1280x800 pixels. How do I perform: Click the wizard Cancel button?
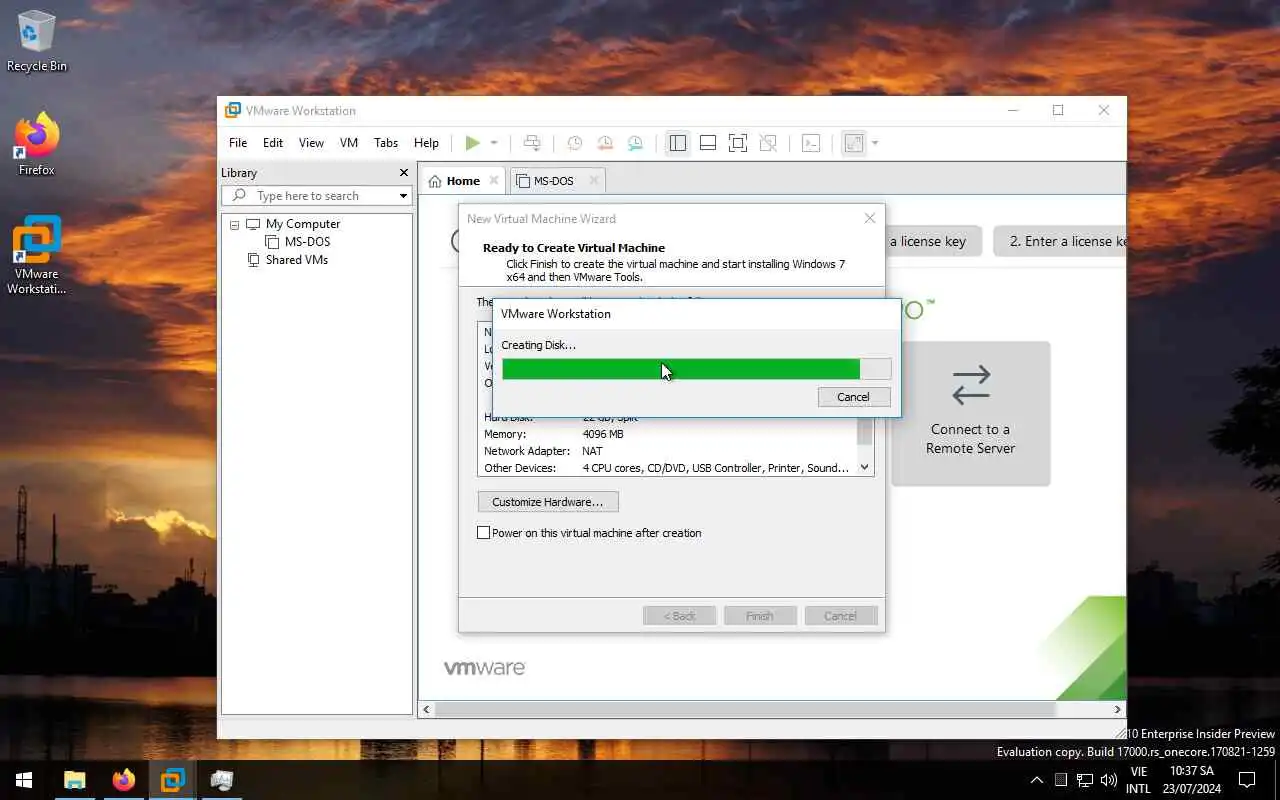pyautogui.click(x=840, y=616)
